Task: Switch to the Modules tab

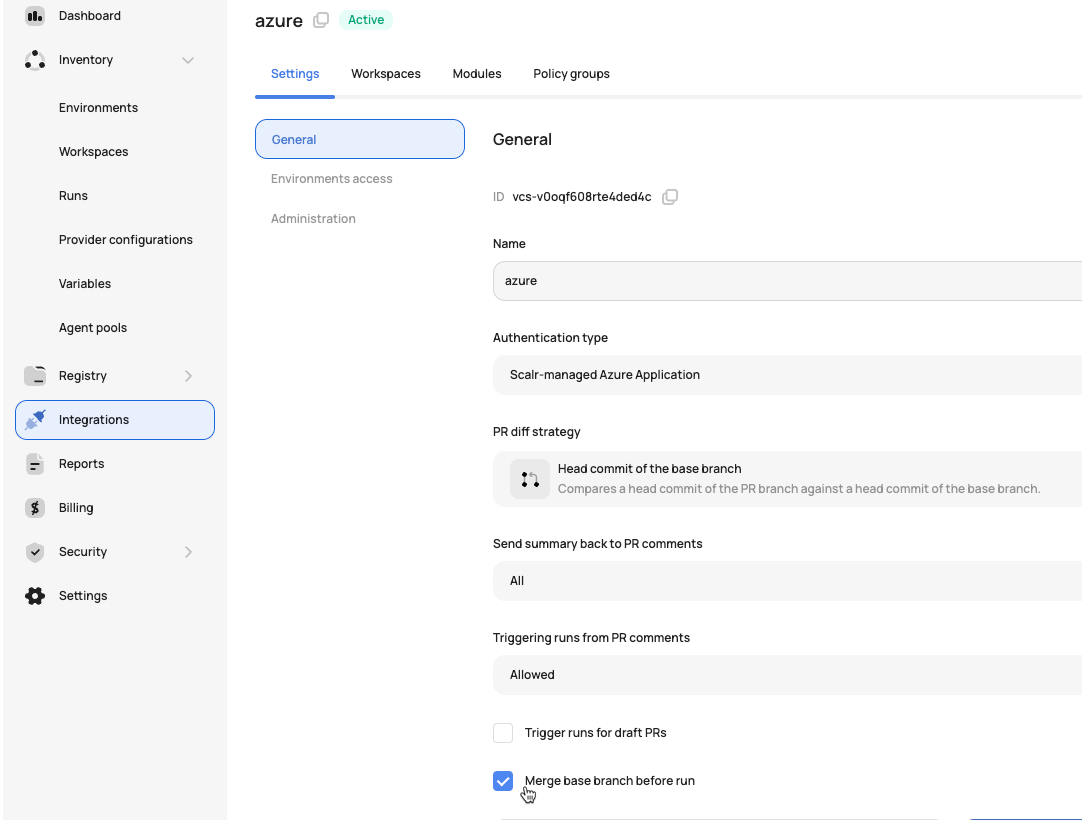Action: tap(477, 74)
